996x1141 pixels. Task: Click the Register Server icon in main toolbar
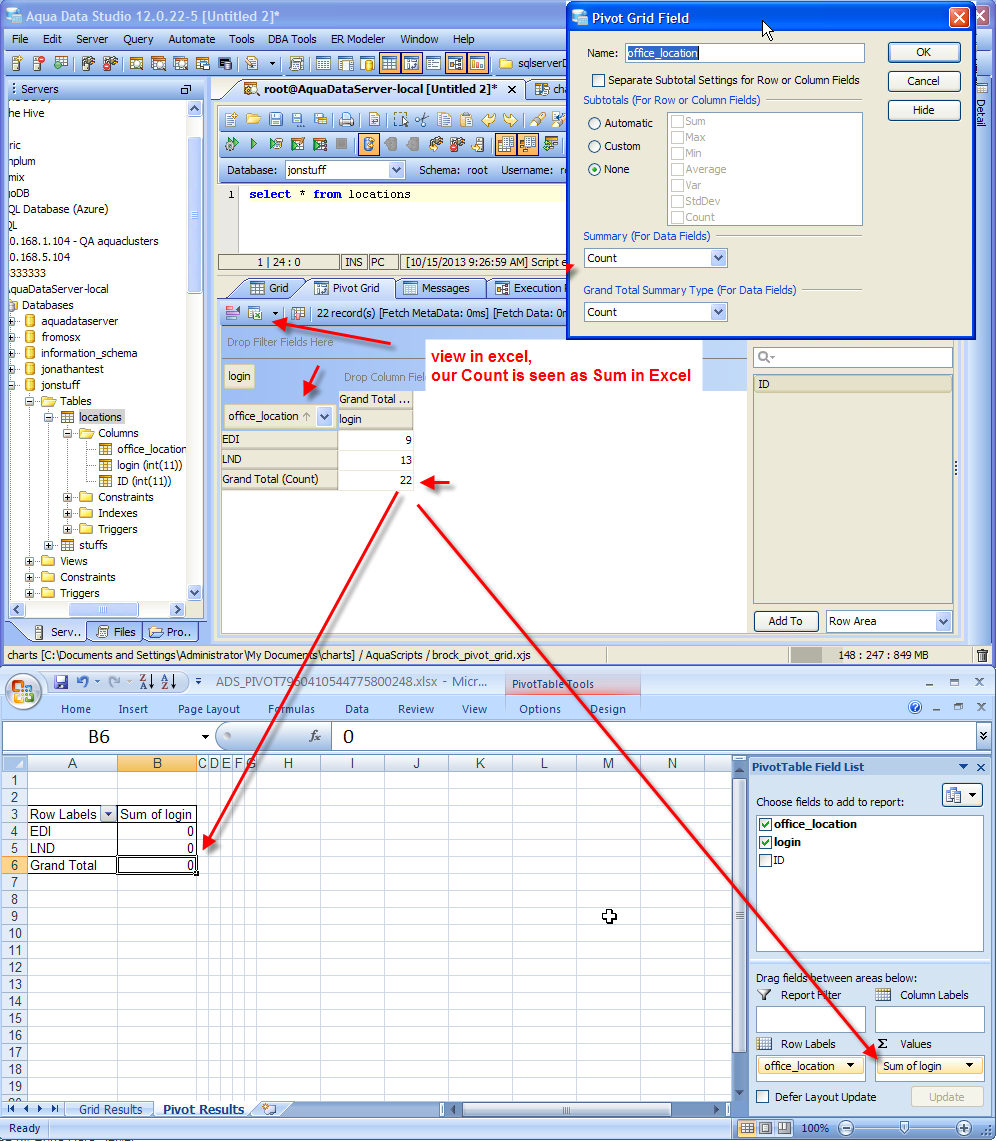pos(17,63)
